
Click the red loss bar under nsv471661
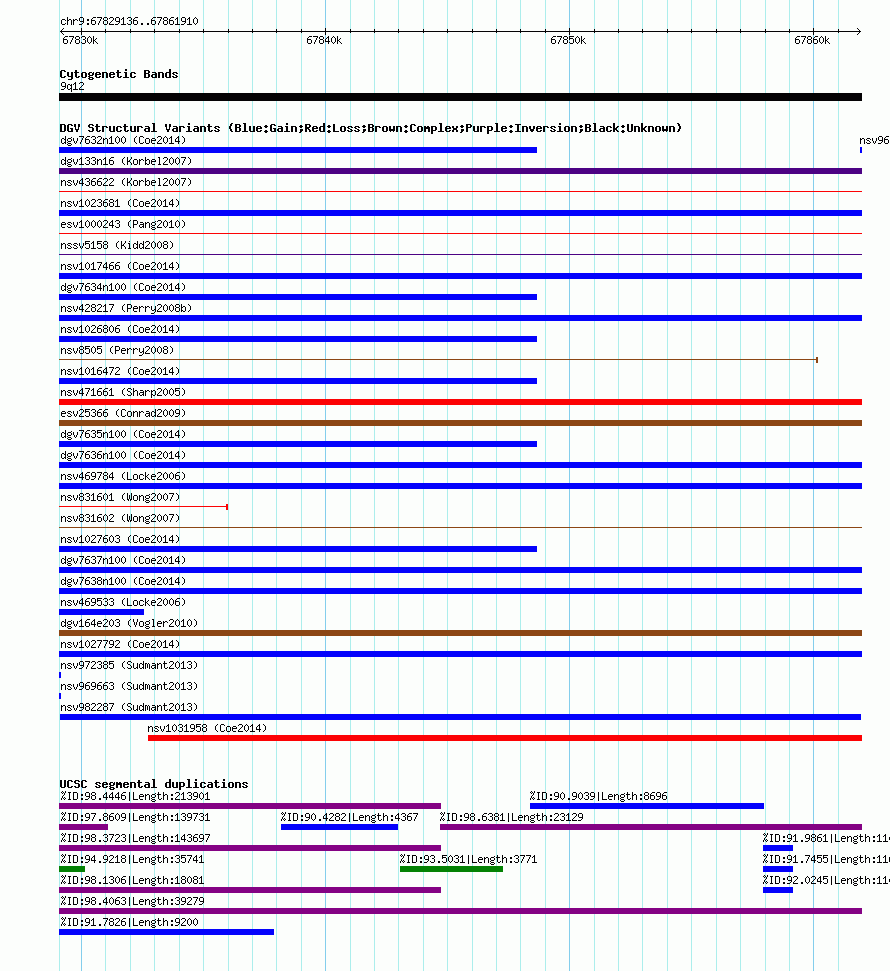[460, 403]
